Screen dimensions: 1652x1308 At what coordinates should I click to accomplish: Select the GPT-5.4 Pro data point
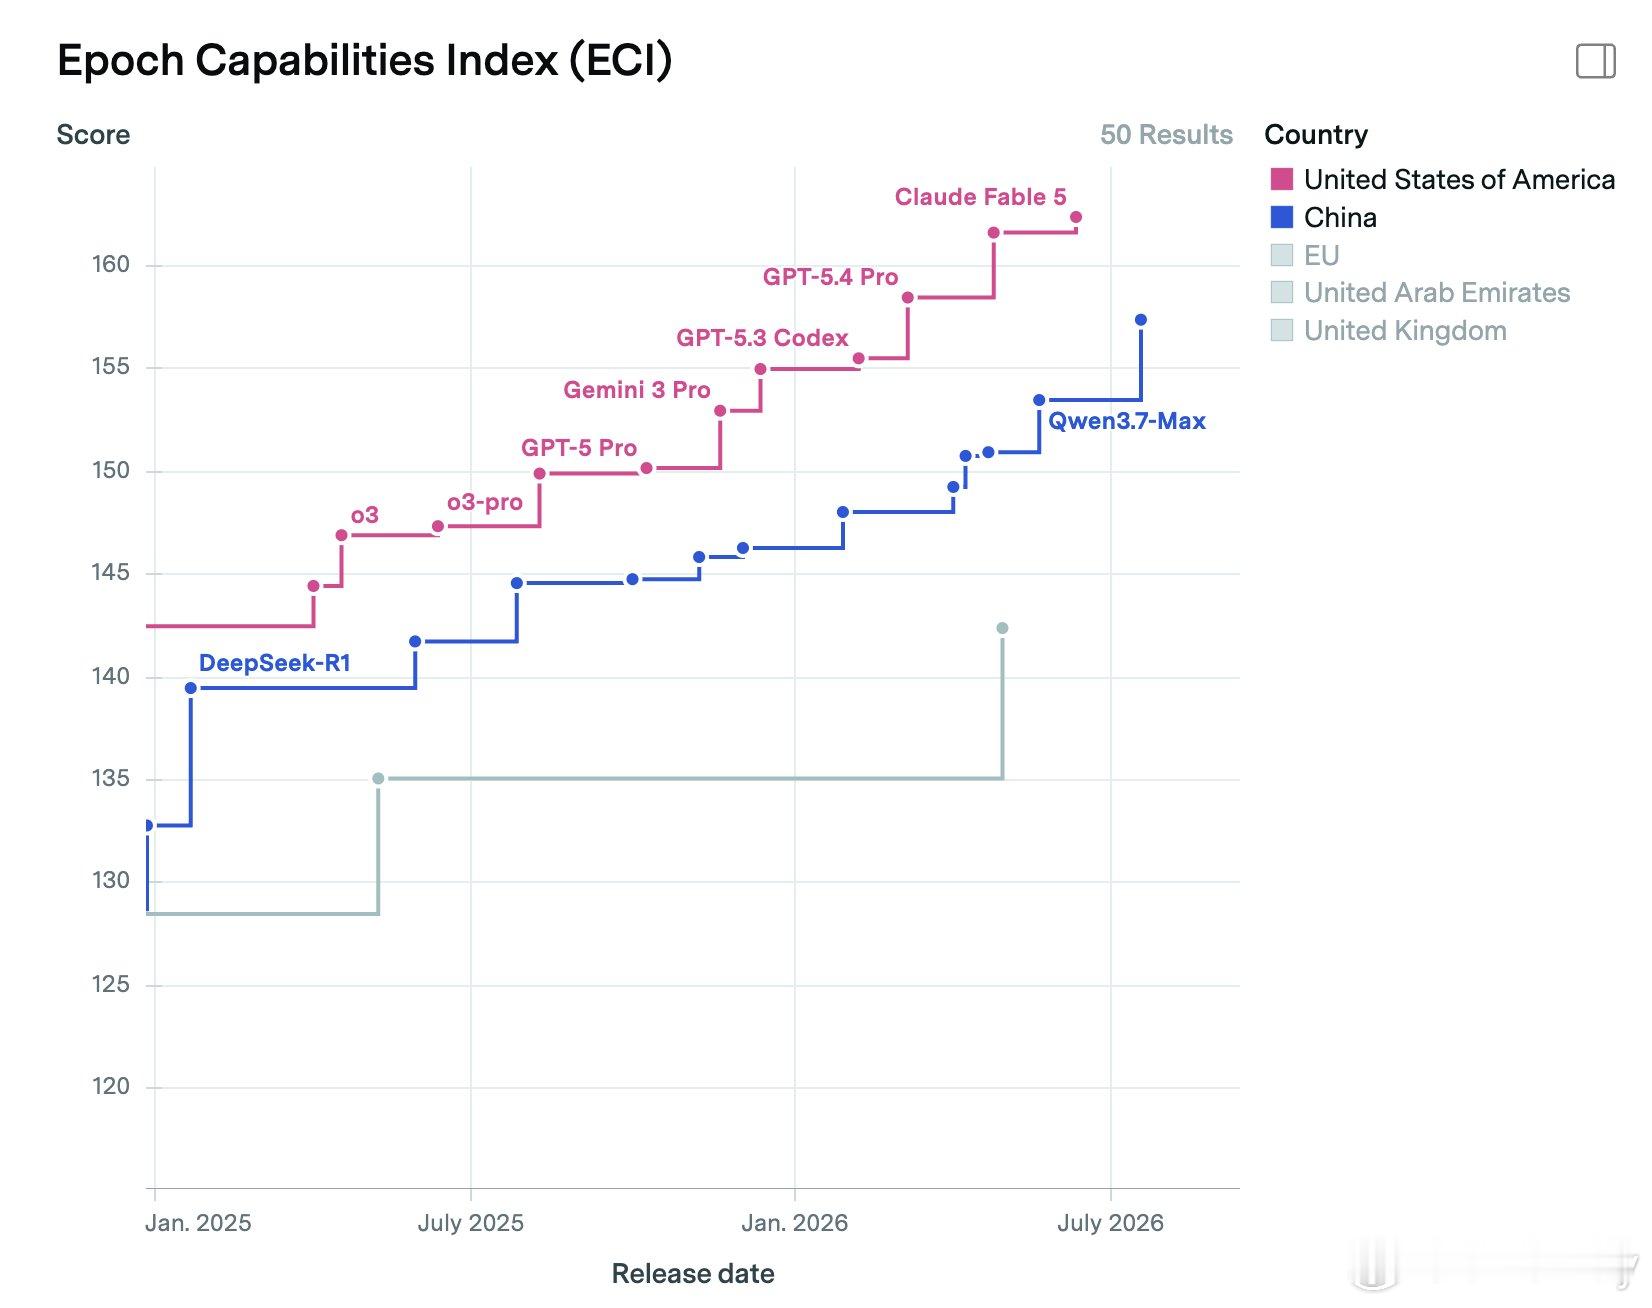pyautogui.click(x=908, y=298)
